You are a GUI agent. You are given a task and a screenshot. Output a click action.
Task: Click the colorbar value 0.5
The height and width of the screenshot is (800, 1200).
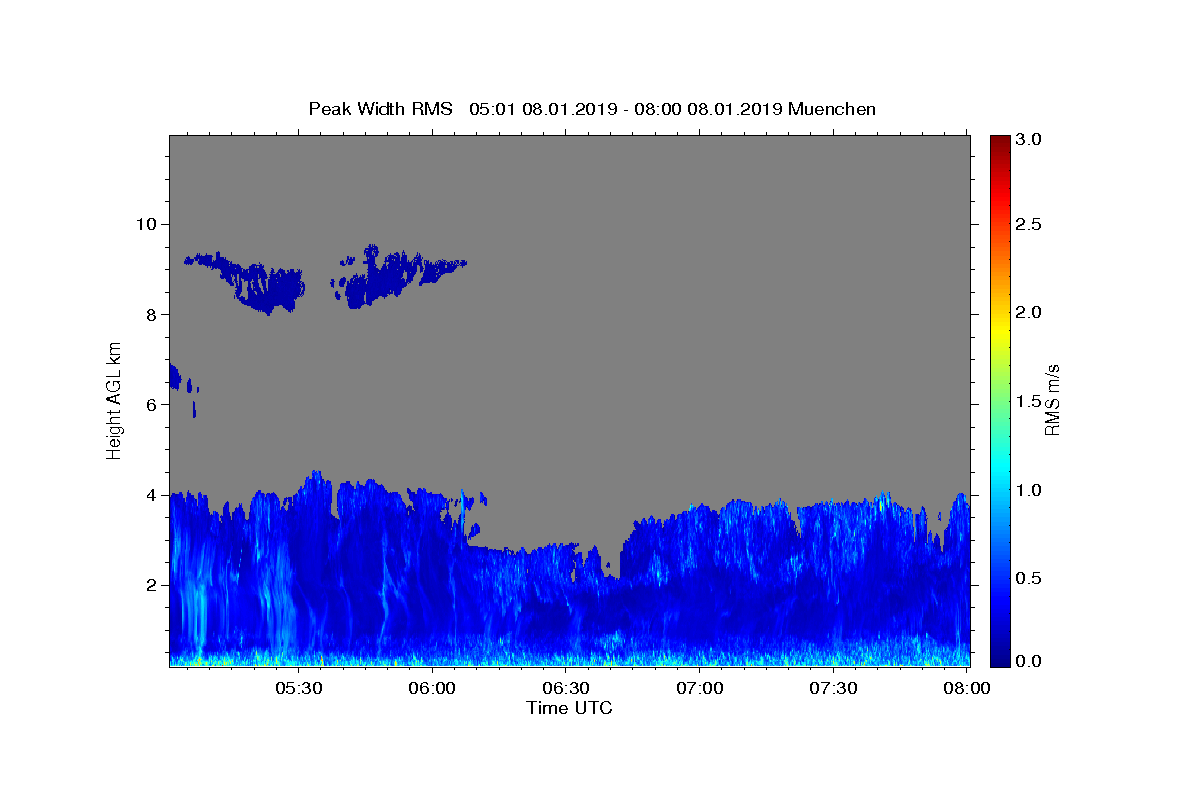coord(1030,578)
